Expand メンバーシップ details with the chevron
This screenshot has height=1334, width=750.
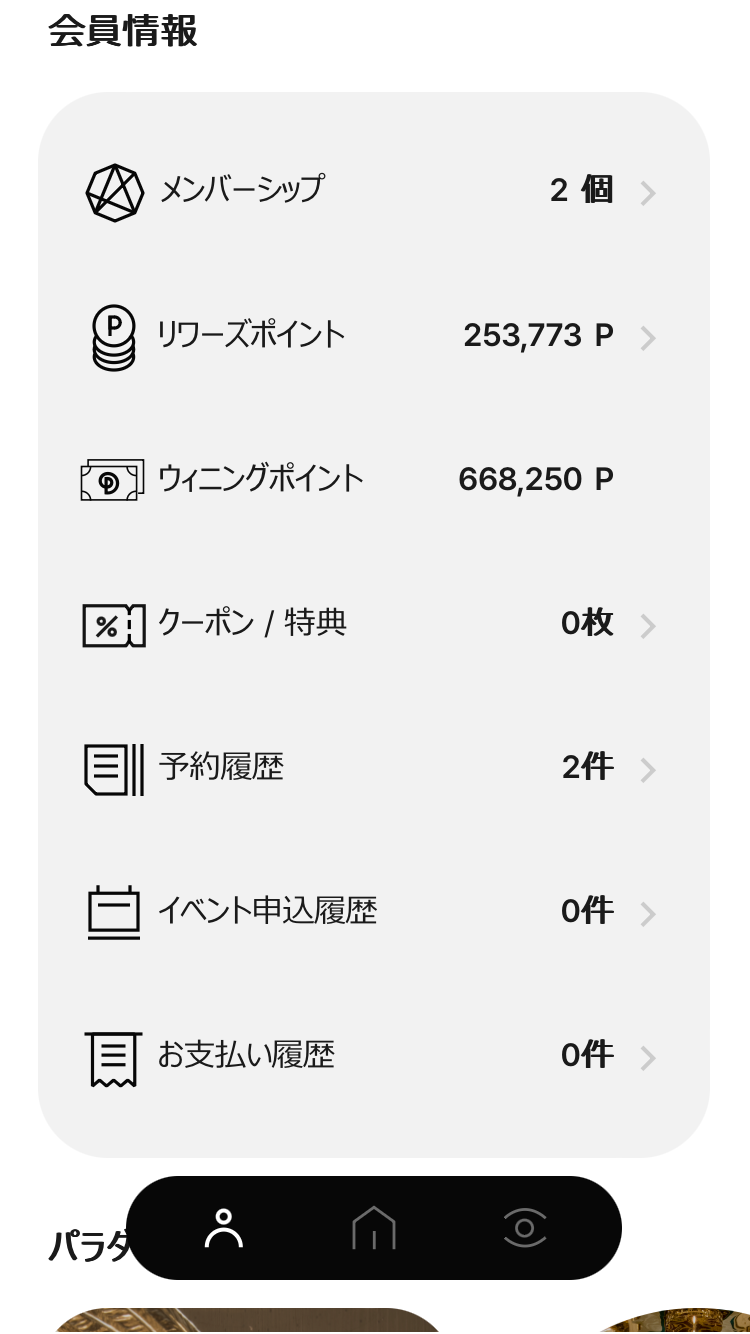click(648, 193)
